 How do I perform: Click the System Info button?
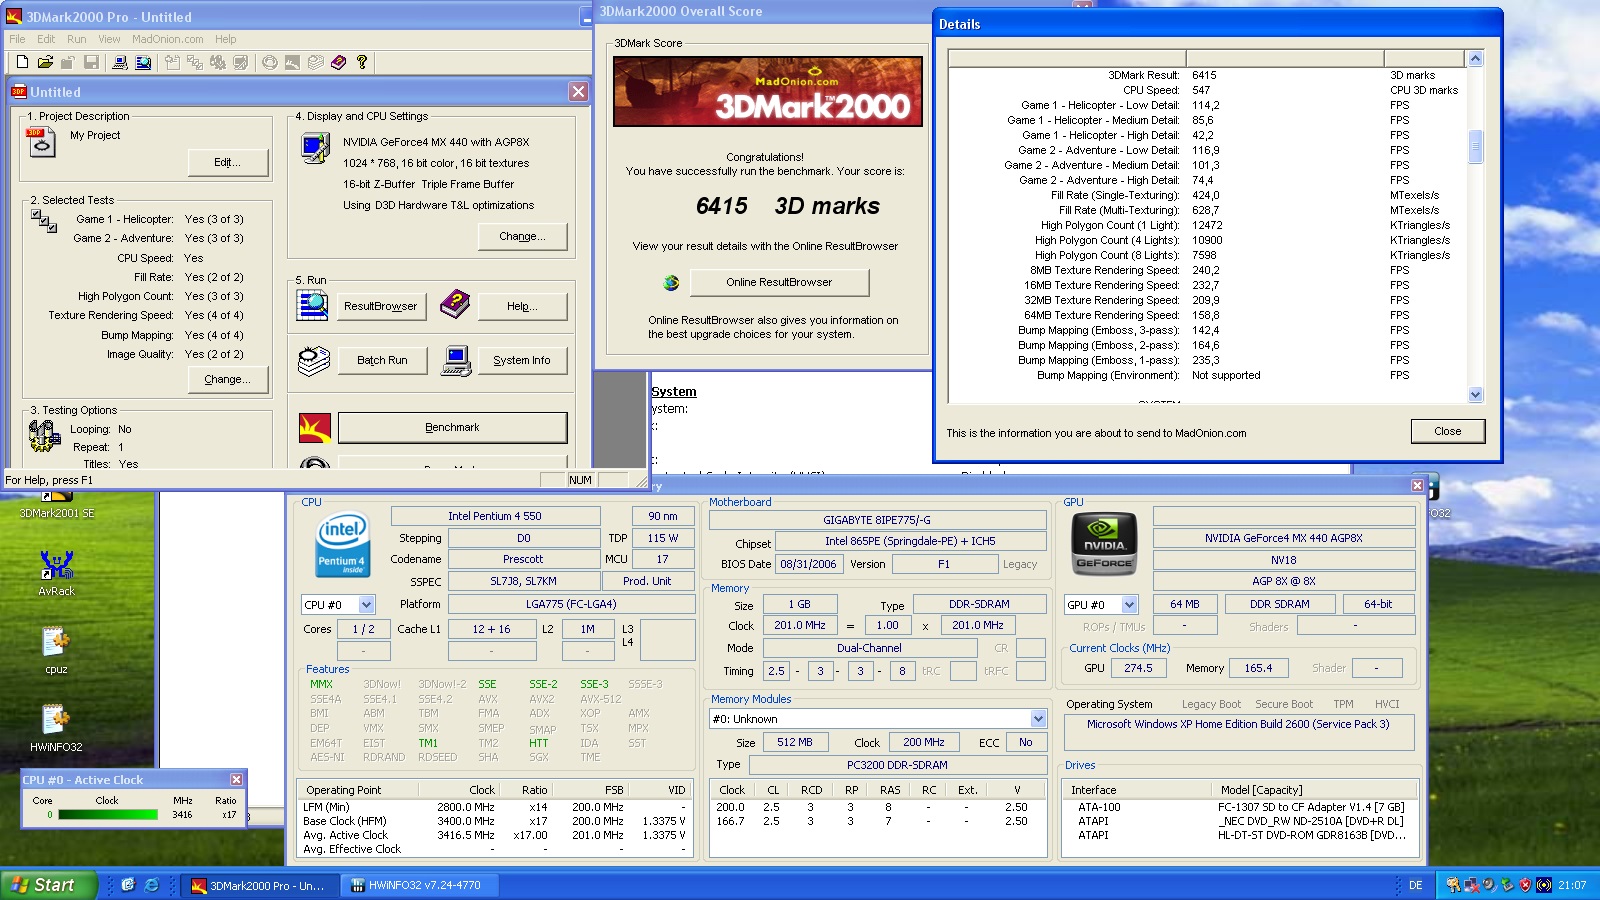(x=521, y=360)
